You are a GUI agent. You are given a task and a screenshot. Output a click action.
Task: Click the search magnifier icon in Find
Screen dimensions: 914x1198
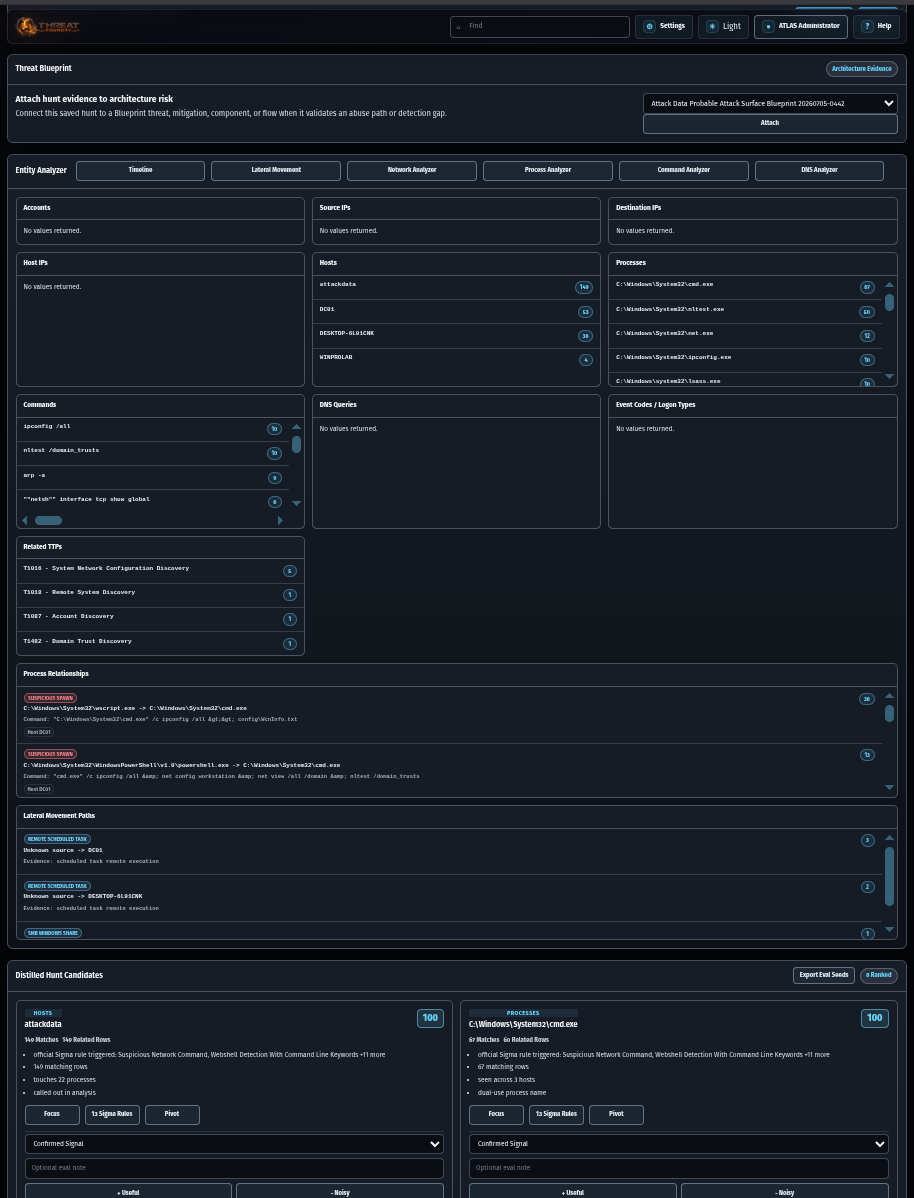(x=459, y=26)
